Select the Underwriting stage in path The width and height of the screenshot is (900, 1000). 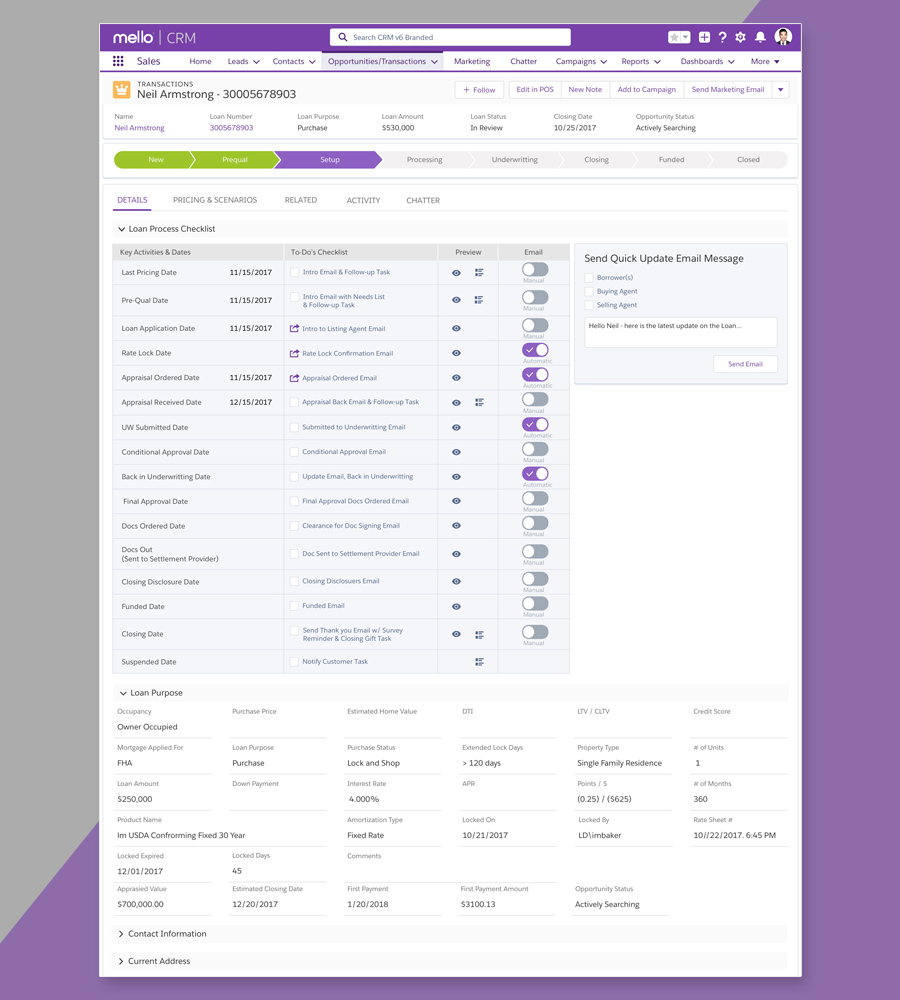[x=514, y=160]
